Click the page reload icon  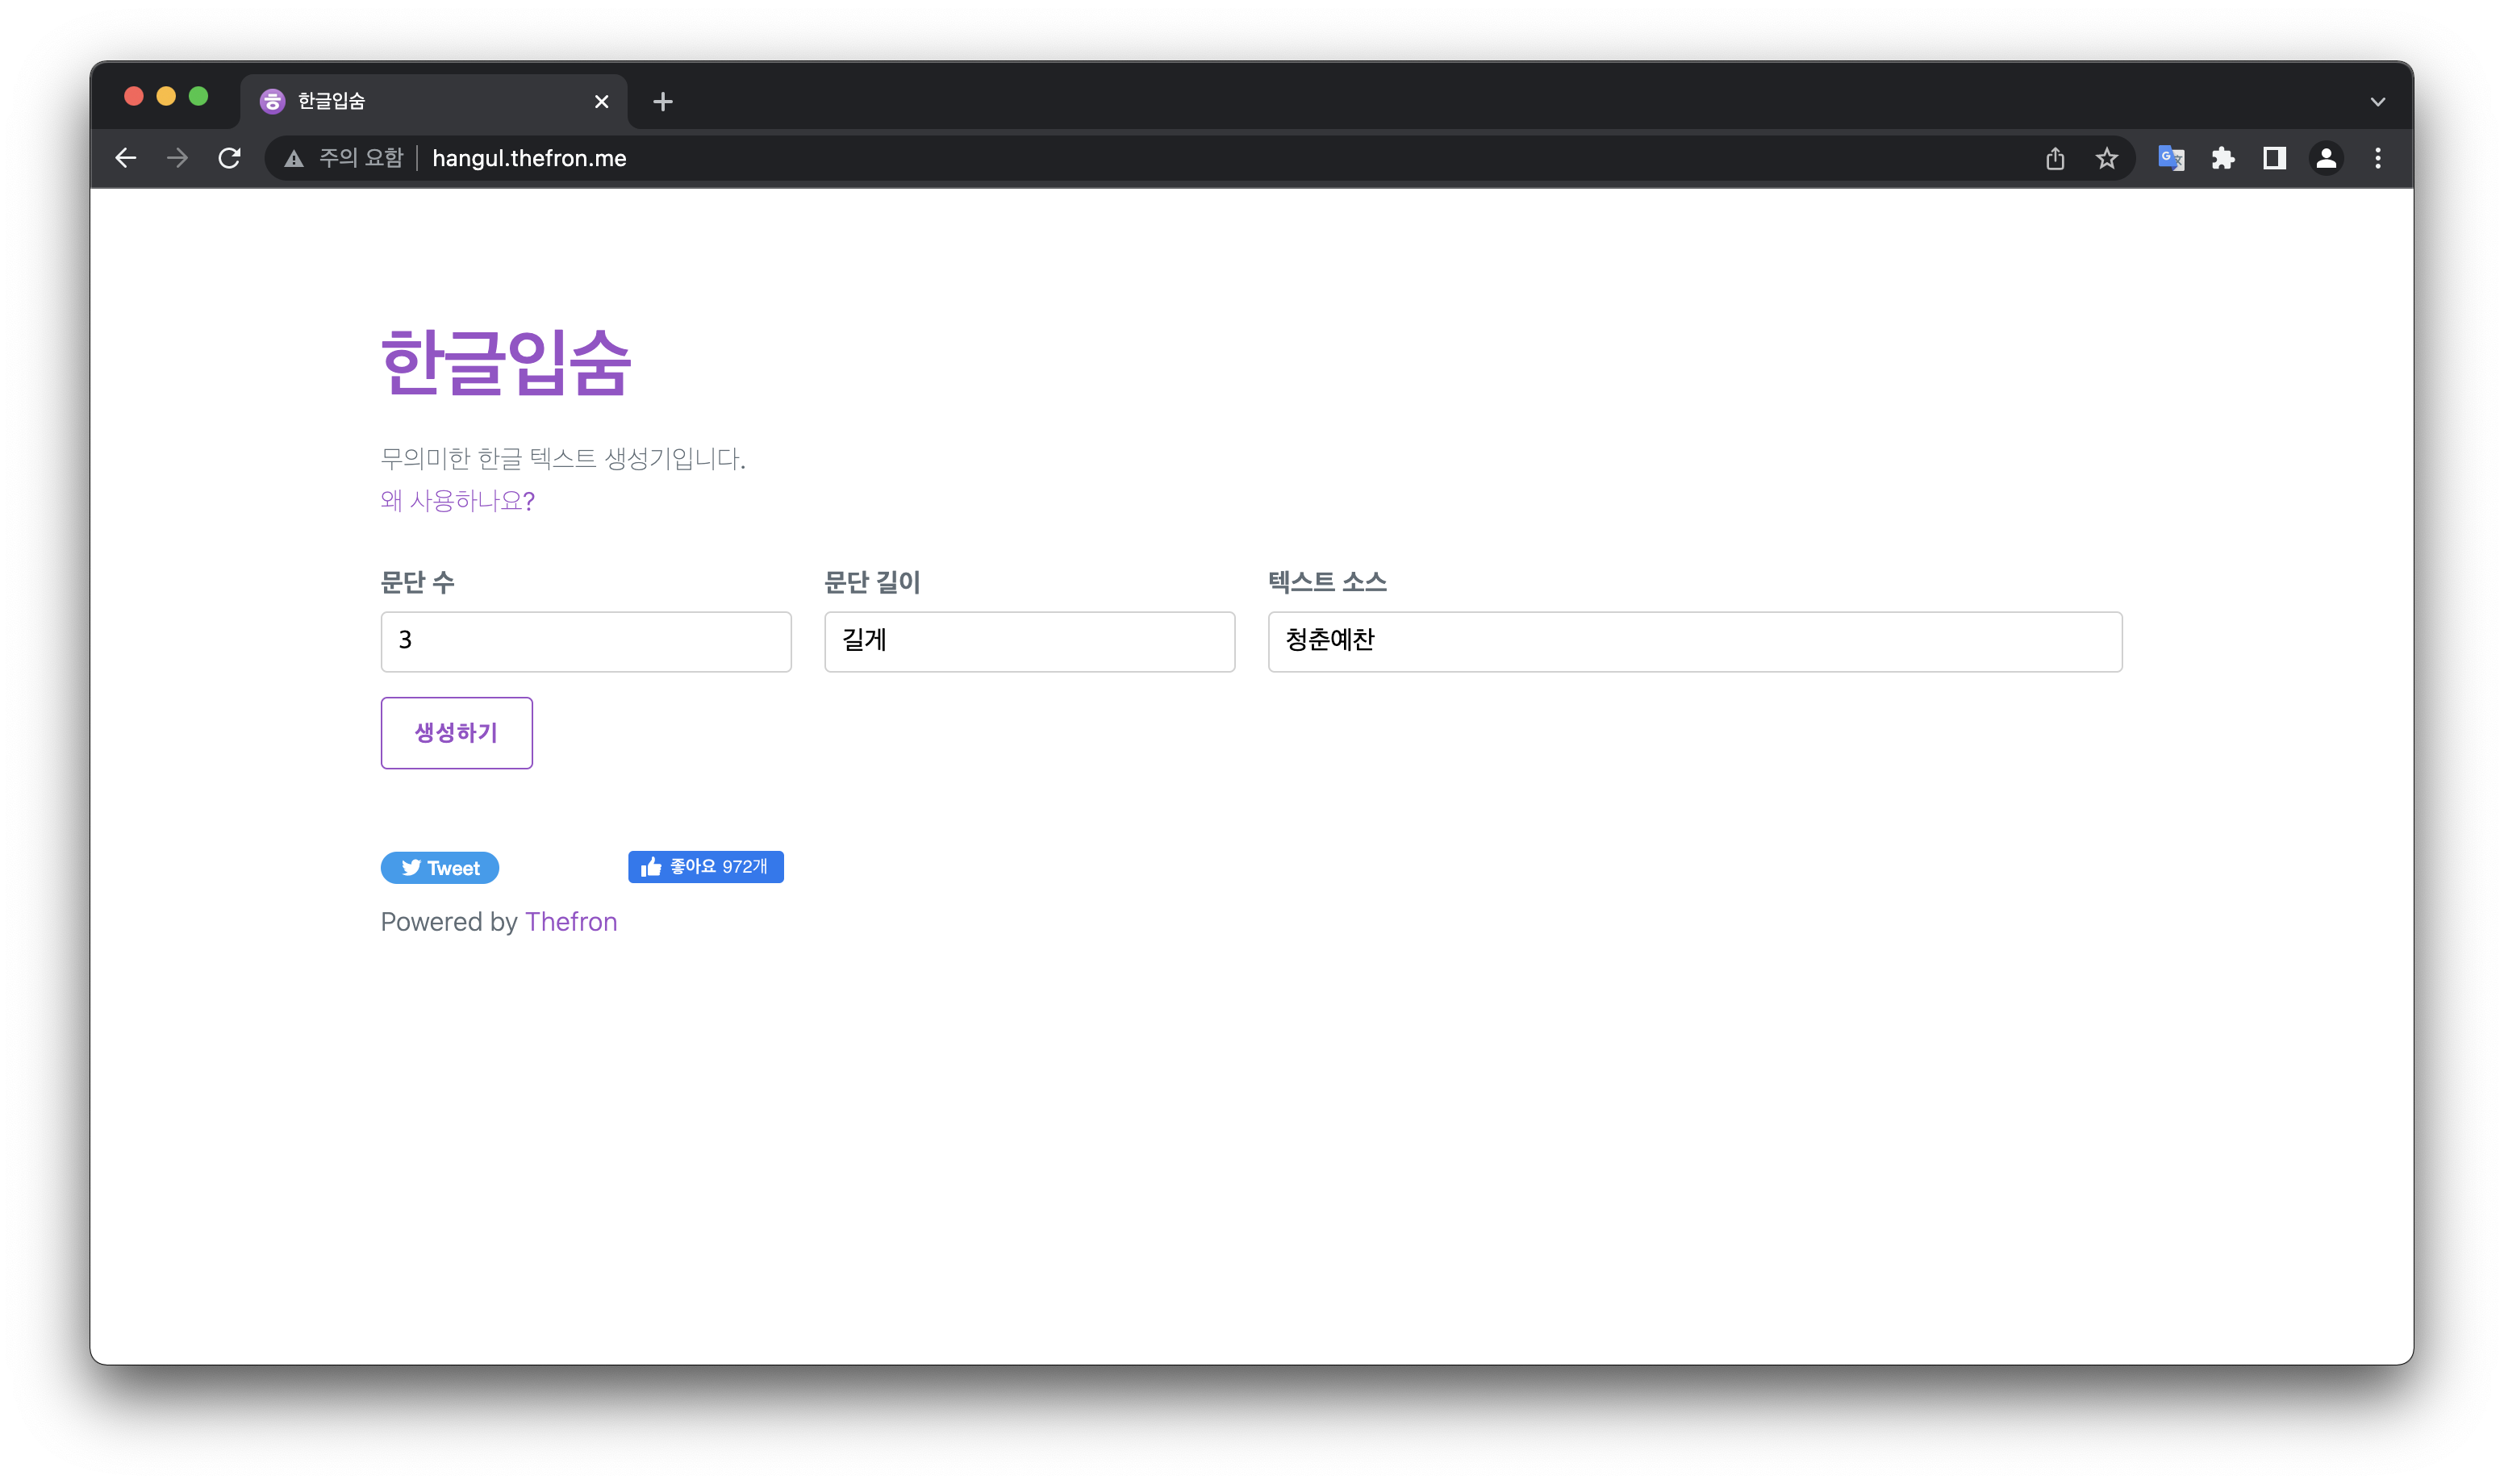(229, 157)
